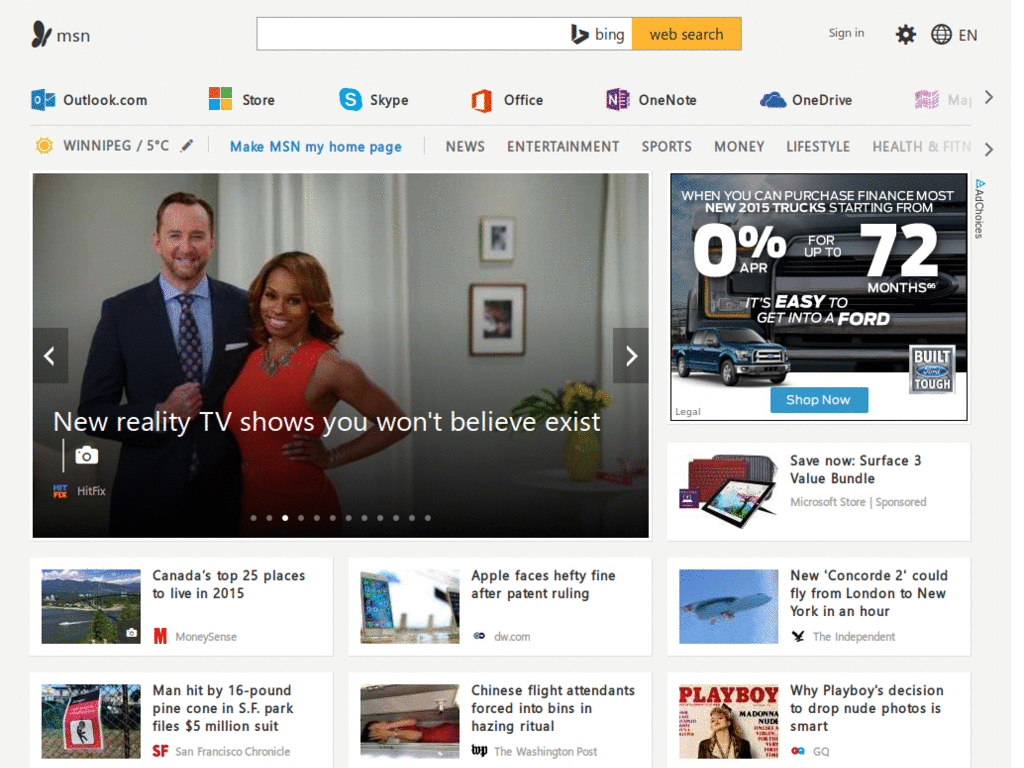The width and height of the screenshot is (1024, 768).
Task: Click the GQ source logo
Action: [798, 751]
